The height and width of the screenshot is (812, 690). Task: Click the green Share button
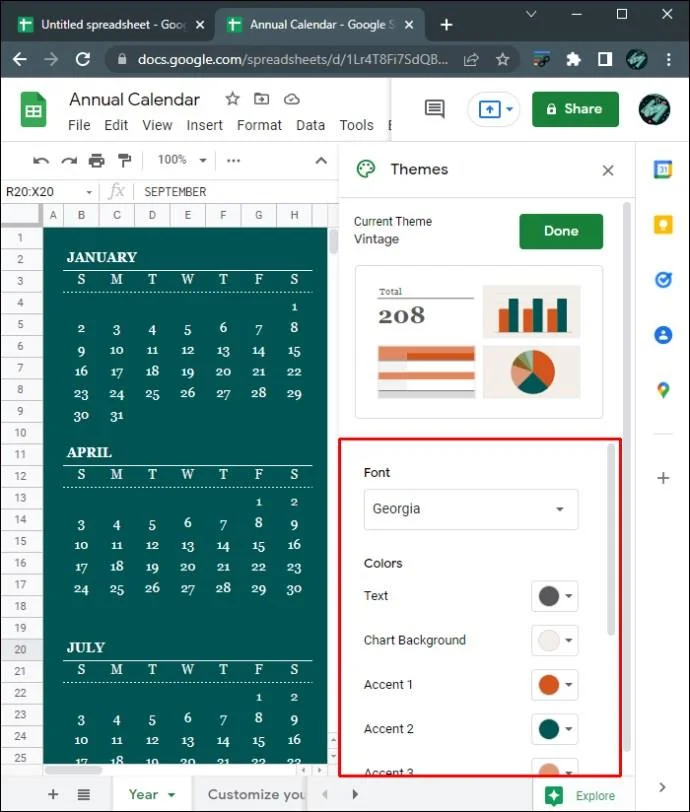(575, 109)
